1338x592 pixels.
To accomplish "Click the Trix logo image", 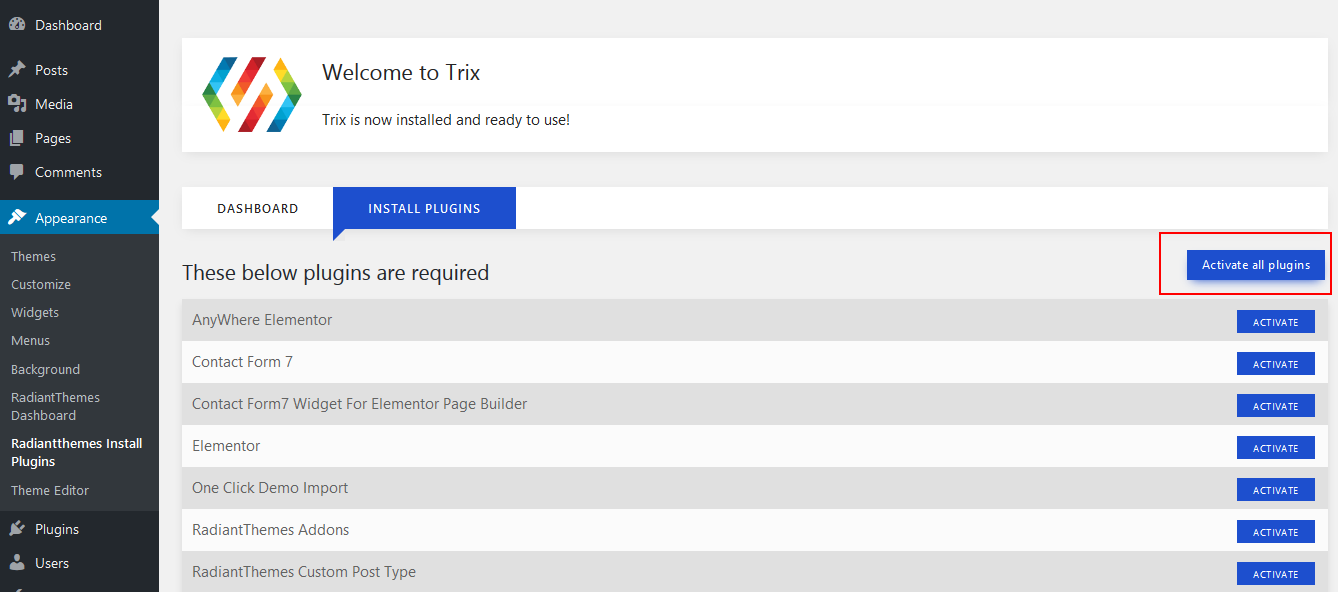I will tap(252, 95).
